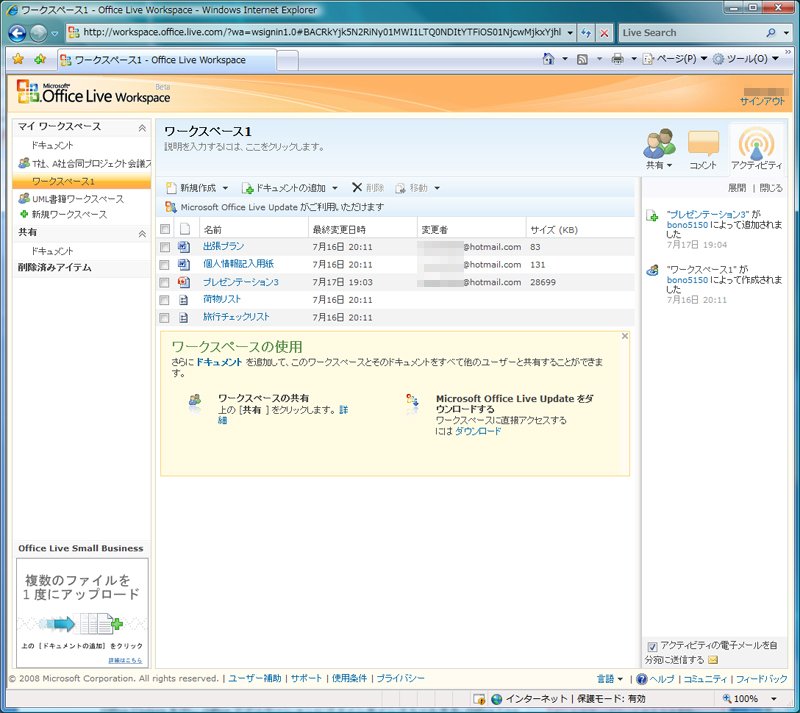Click the Live Search magnifier icon
Screen dimensions: 800x713
(x=770, y=33)
